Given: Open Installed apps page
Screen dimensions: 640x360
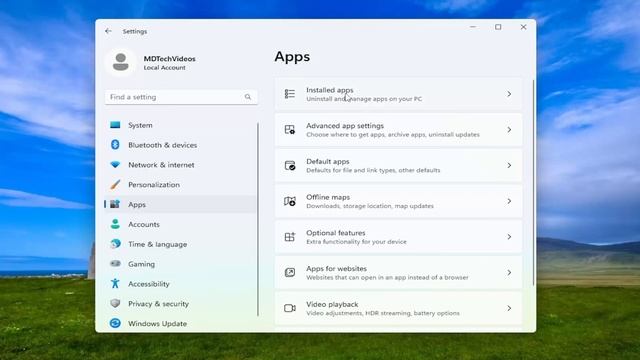Looking at the screenshot, I should 398,94.
